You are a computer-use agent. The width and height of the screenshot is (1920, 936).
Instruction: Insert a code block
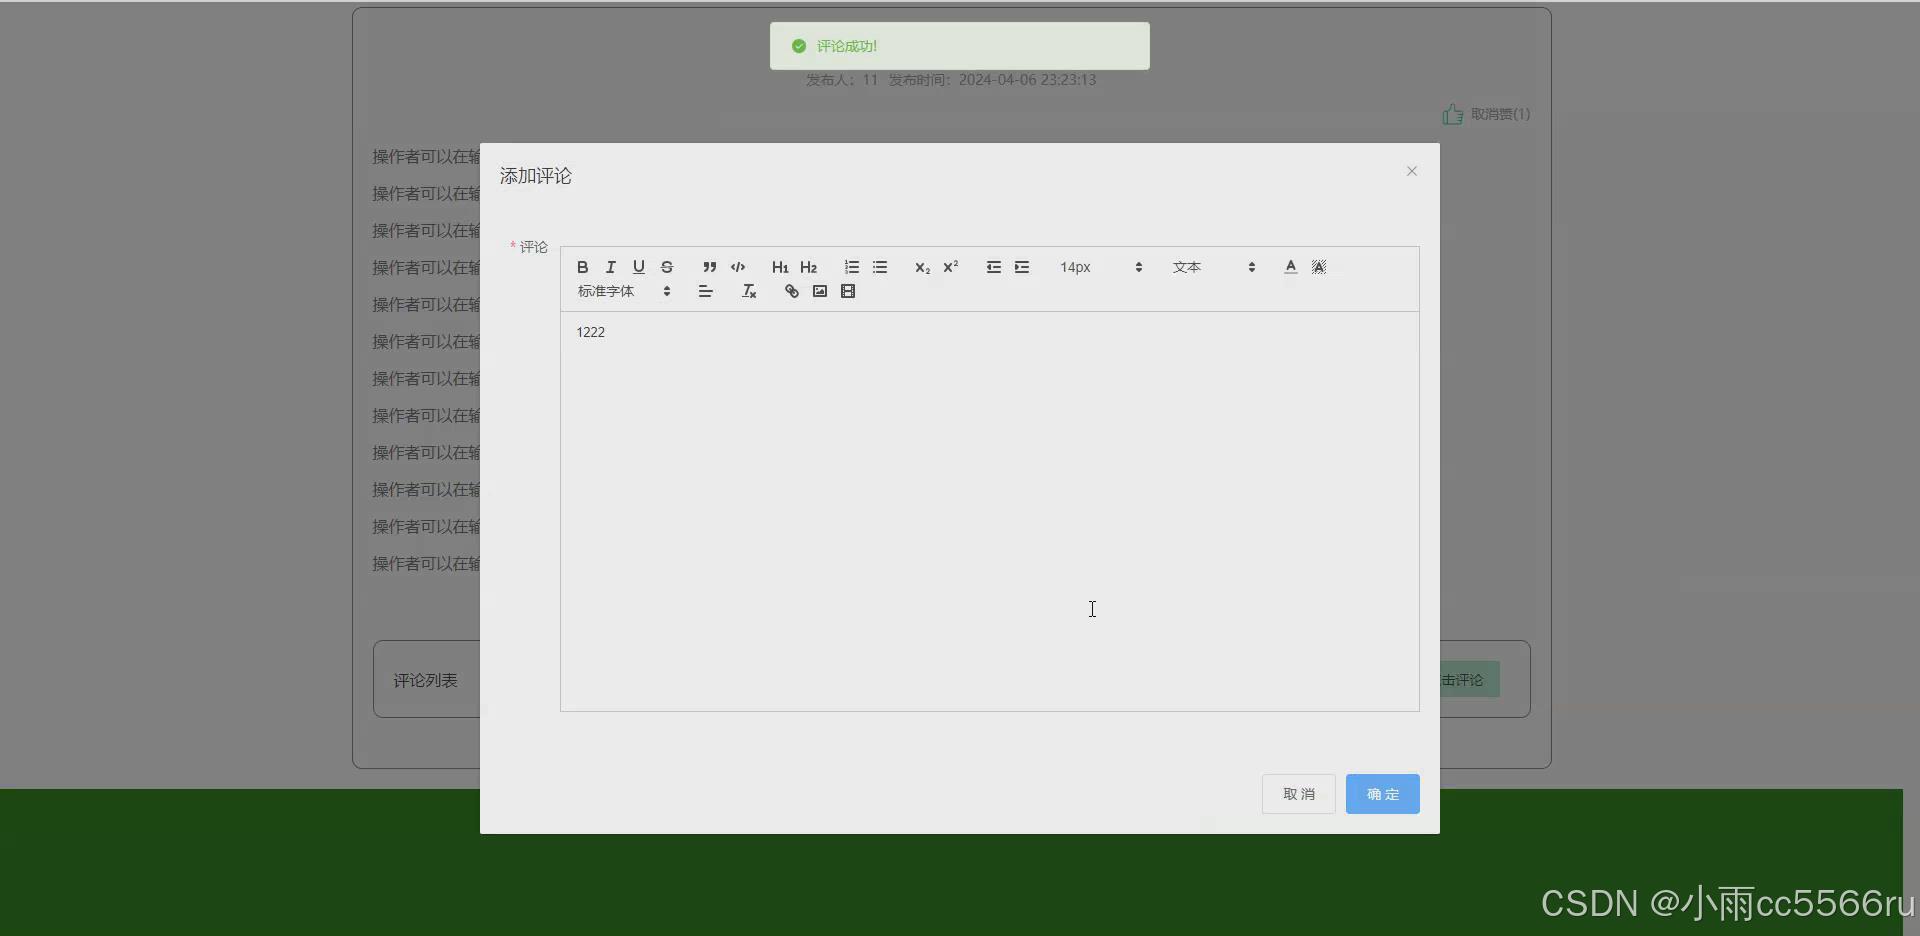click(x=738, y=267)
